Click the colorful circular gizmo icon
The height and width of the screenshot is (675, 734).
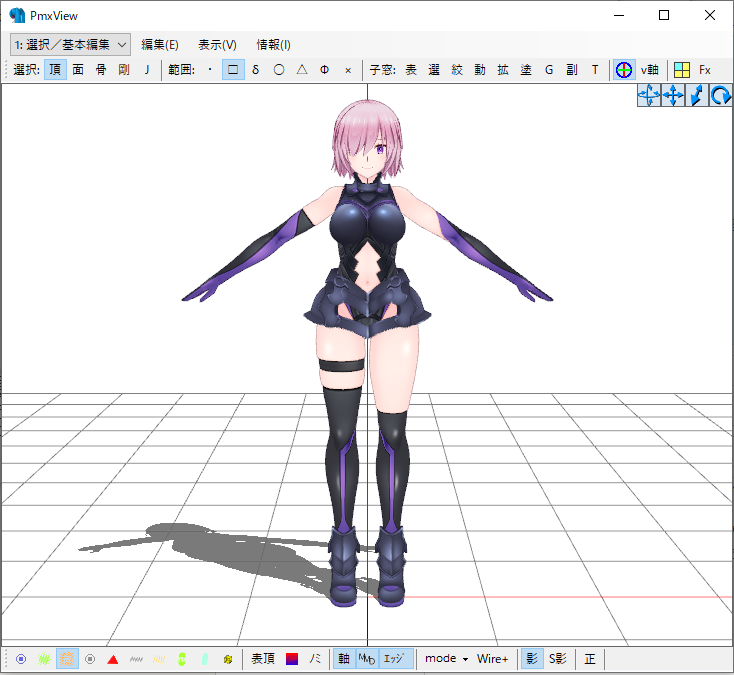(x=623, y=70)
